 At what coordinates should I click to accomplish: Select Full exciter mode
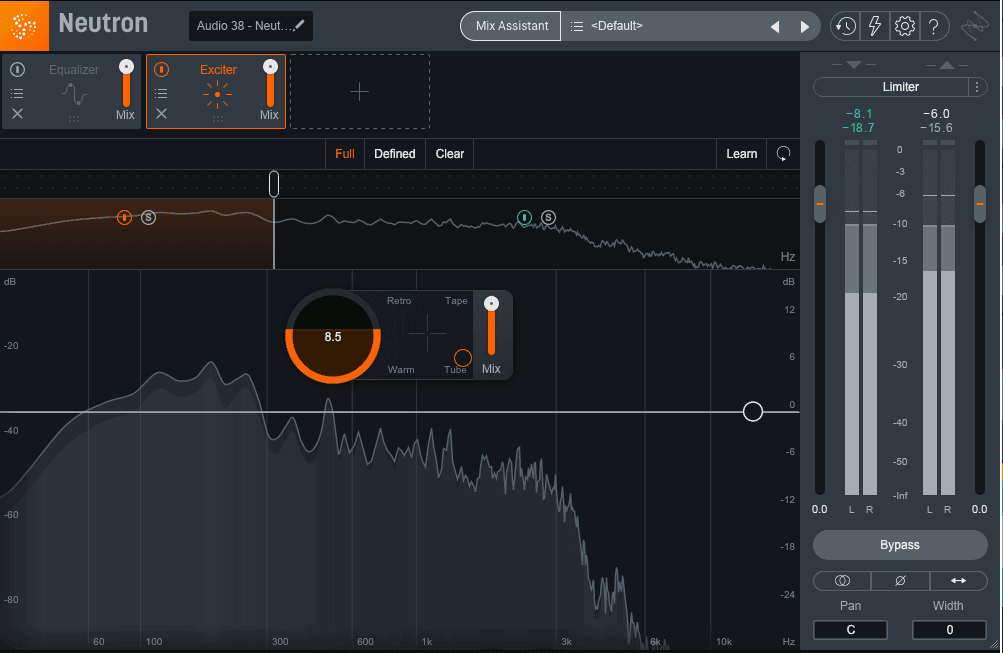(345, 154)
